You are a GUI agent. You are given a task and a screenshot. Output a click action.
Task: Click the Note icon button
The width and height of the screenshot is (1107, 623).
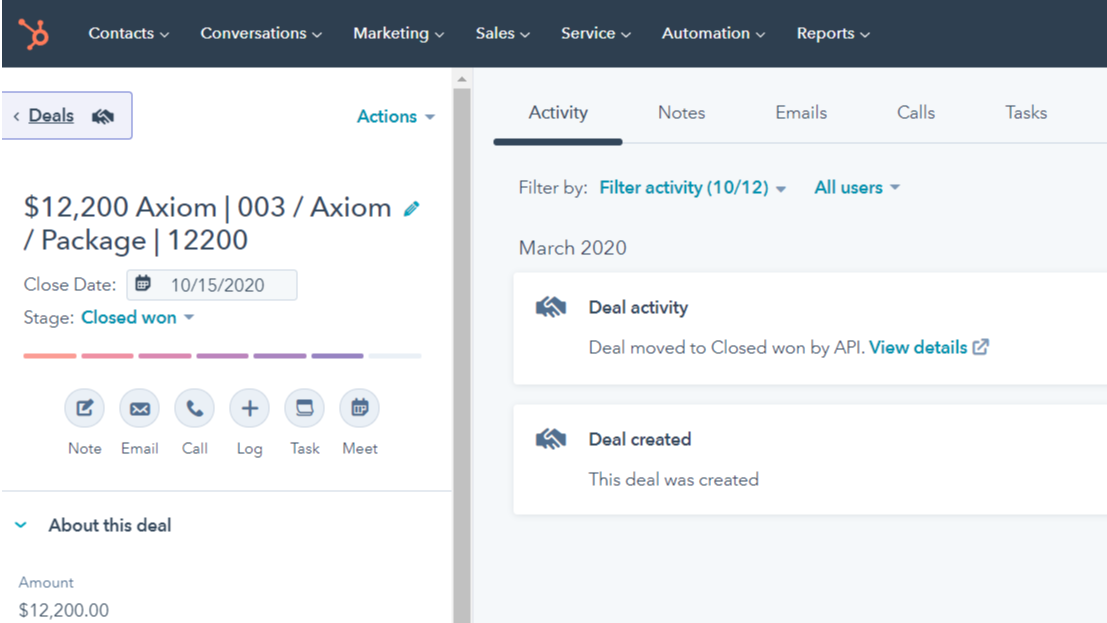click(84, 408)
